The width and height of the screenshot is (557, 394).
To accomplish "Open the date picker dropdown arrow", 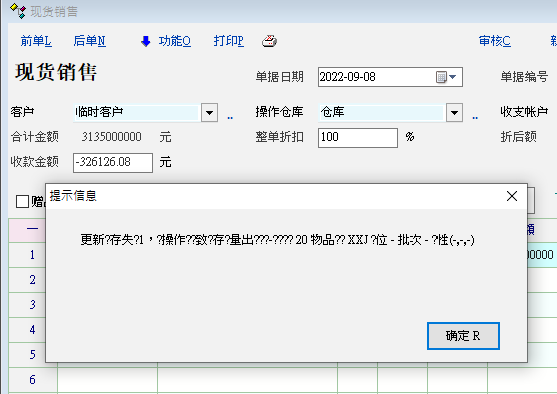I will click(453, 77).
